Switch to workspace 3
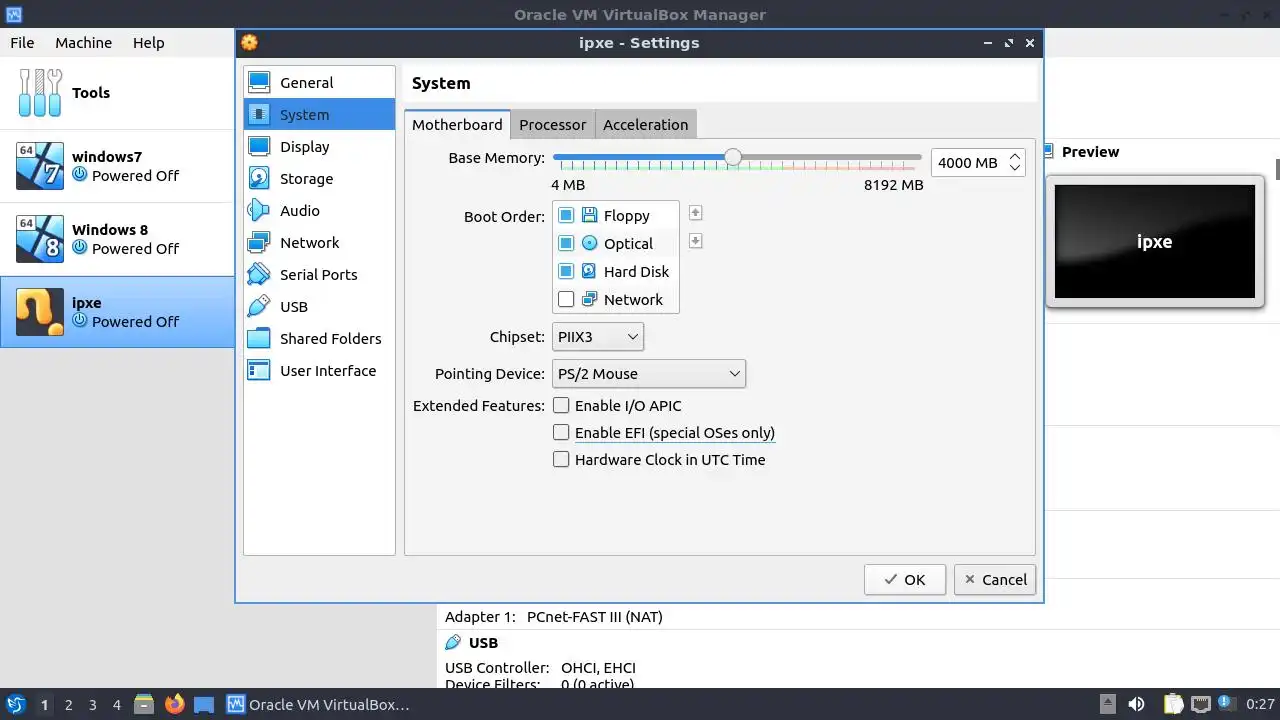1280x720 pixels. (92, 705)
